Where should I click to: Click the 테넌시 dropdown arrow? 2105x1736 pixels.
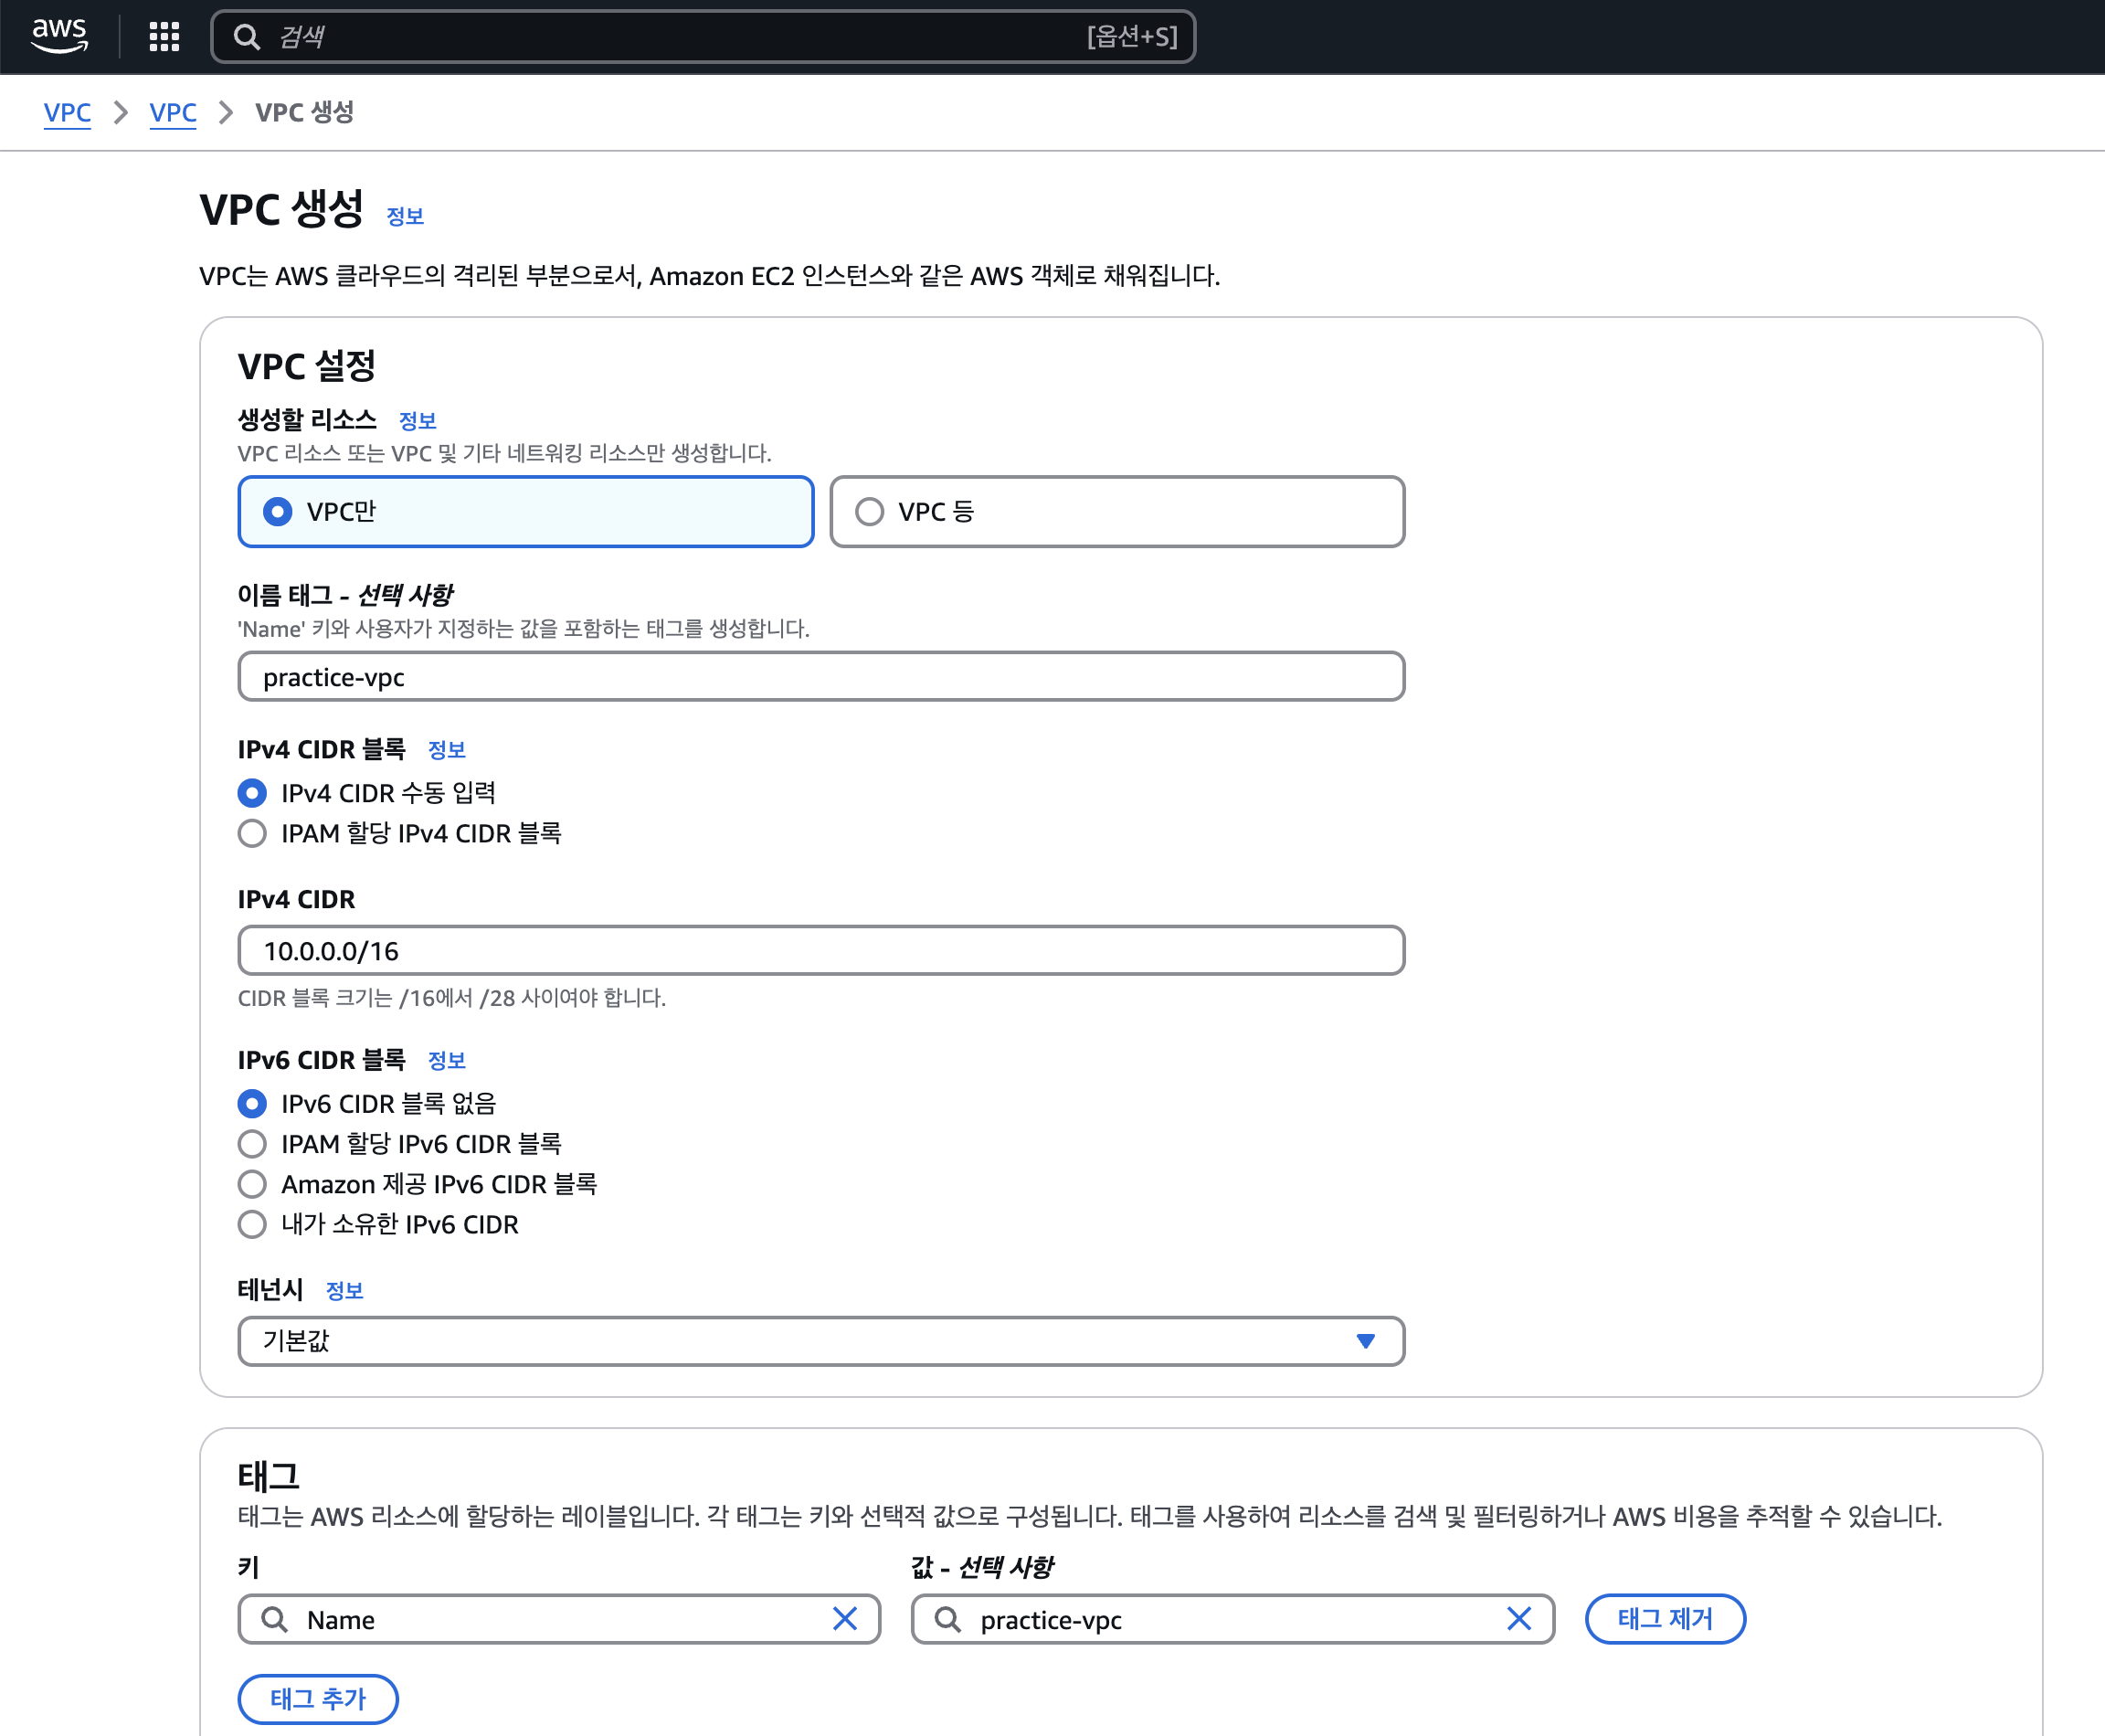tap(1365, 1341)
